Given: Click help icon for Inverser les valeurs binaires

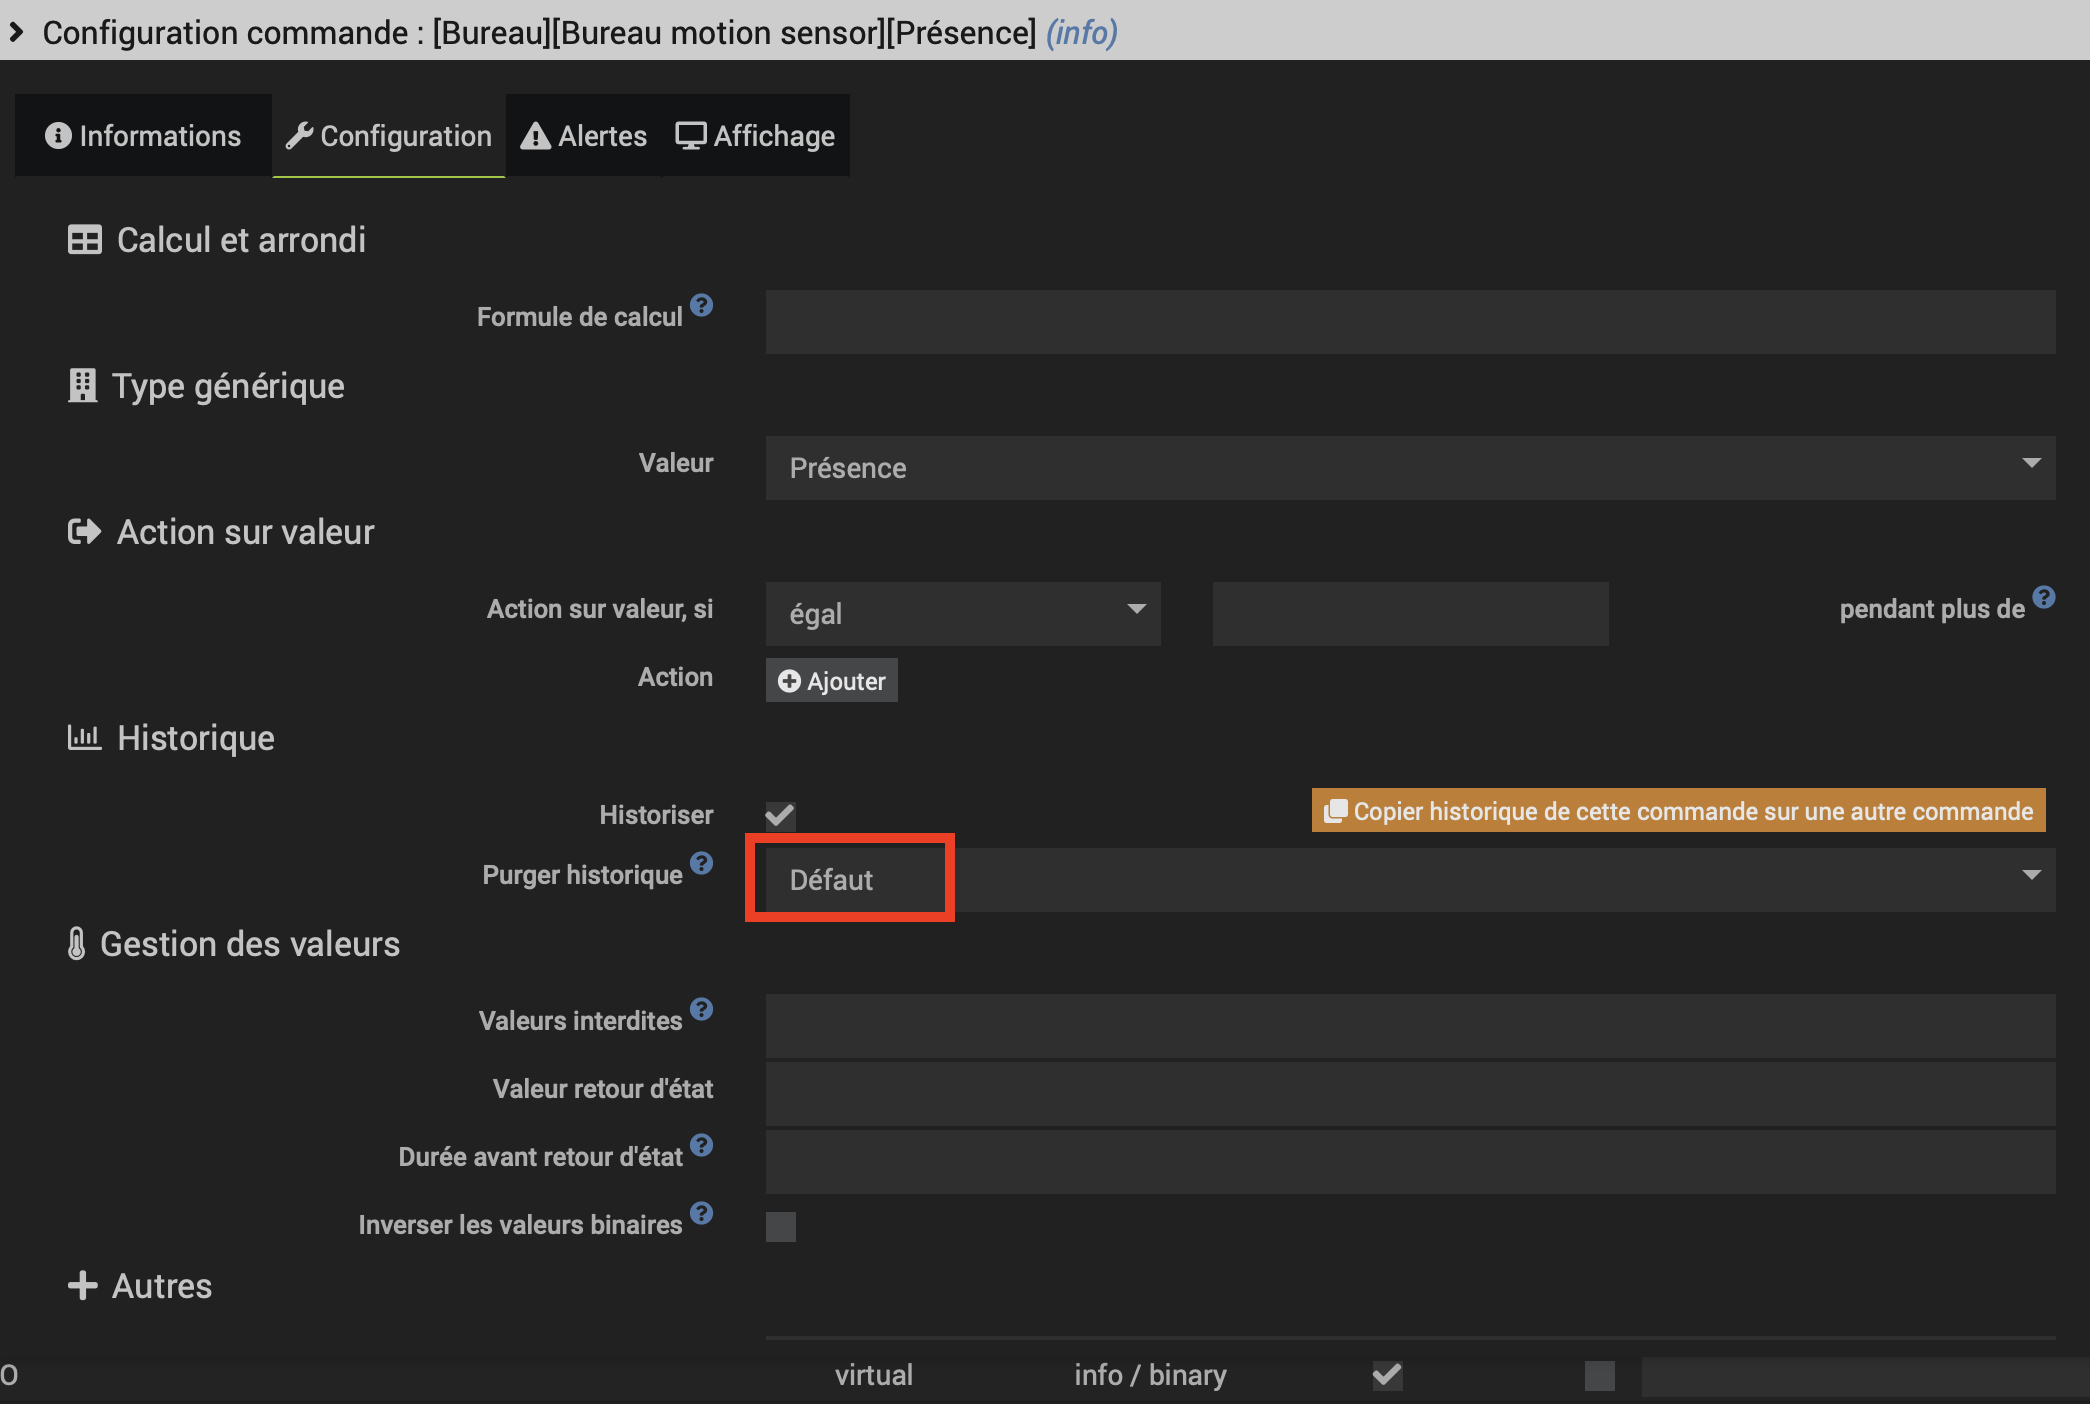Looking at the screenshot, I should point(702,1213).
